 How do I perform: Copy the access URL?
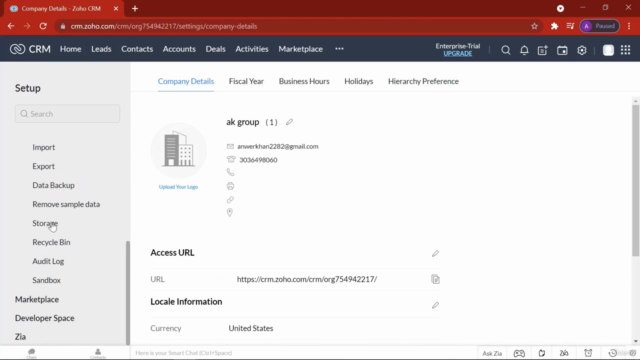point(435,279)
